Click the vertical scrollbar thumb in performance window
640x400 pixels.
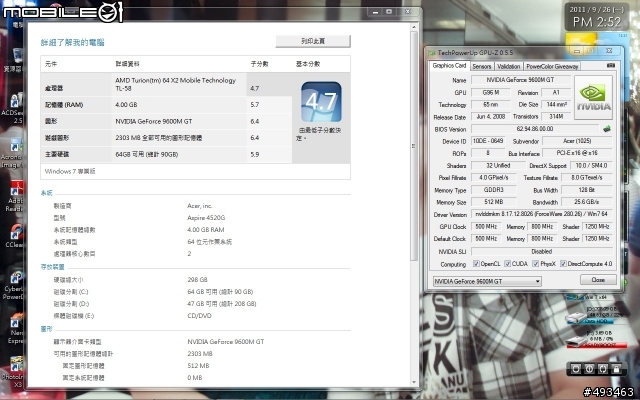click(414, 146)
